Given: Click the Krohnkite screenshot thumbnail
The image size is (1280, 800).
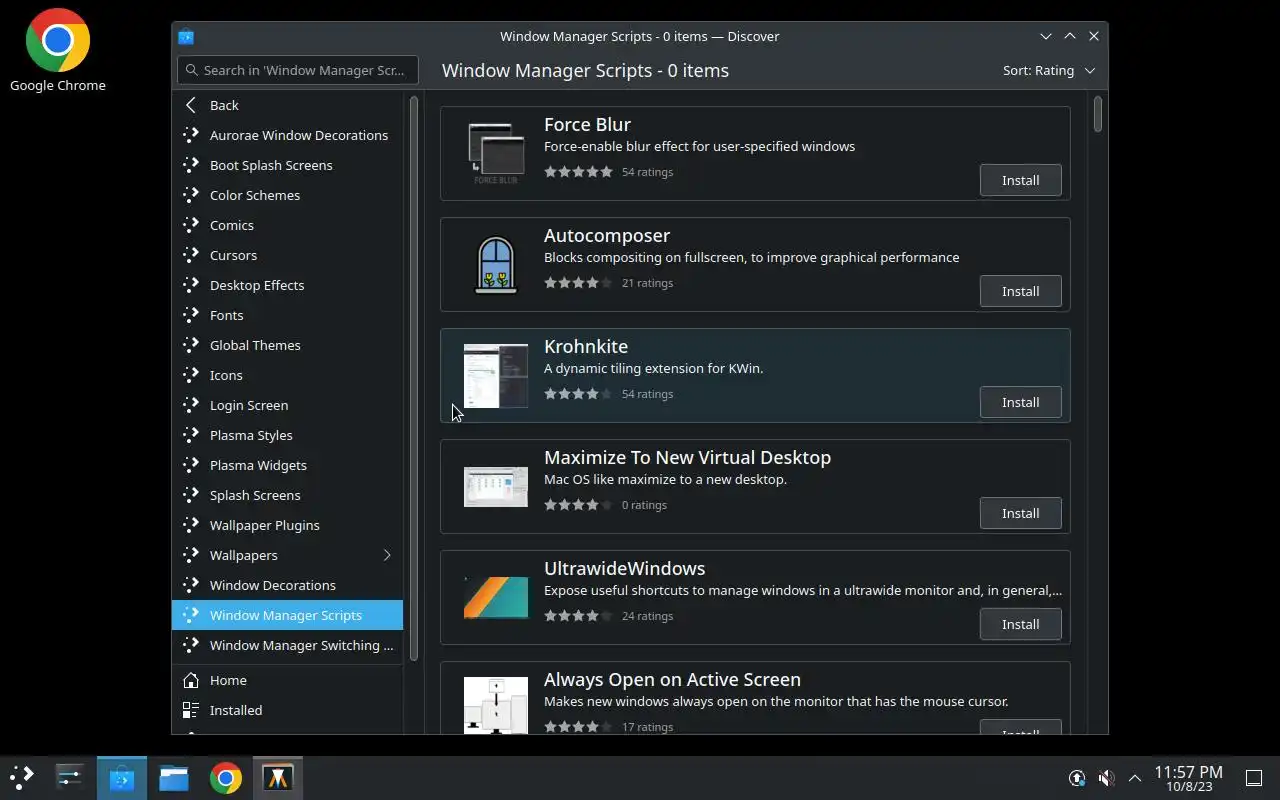Looking at the screenshot, I should pyautogui.click(x=496, y=375).
